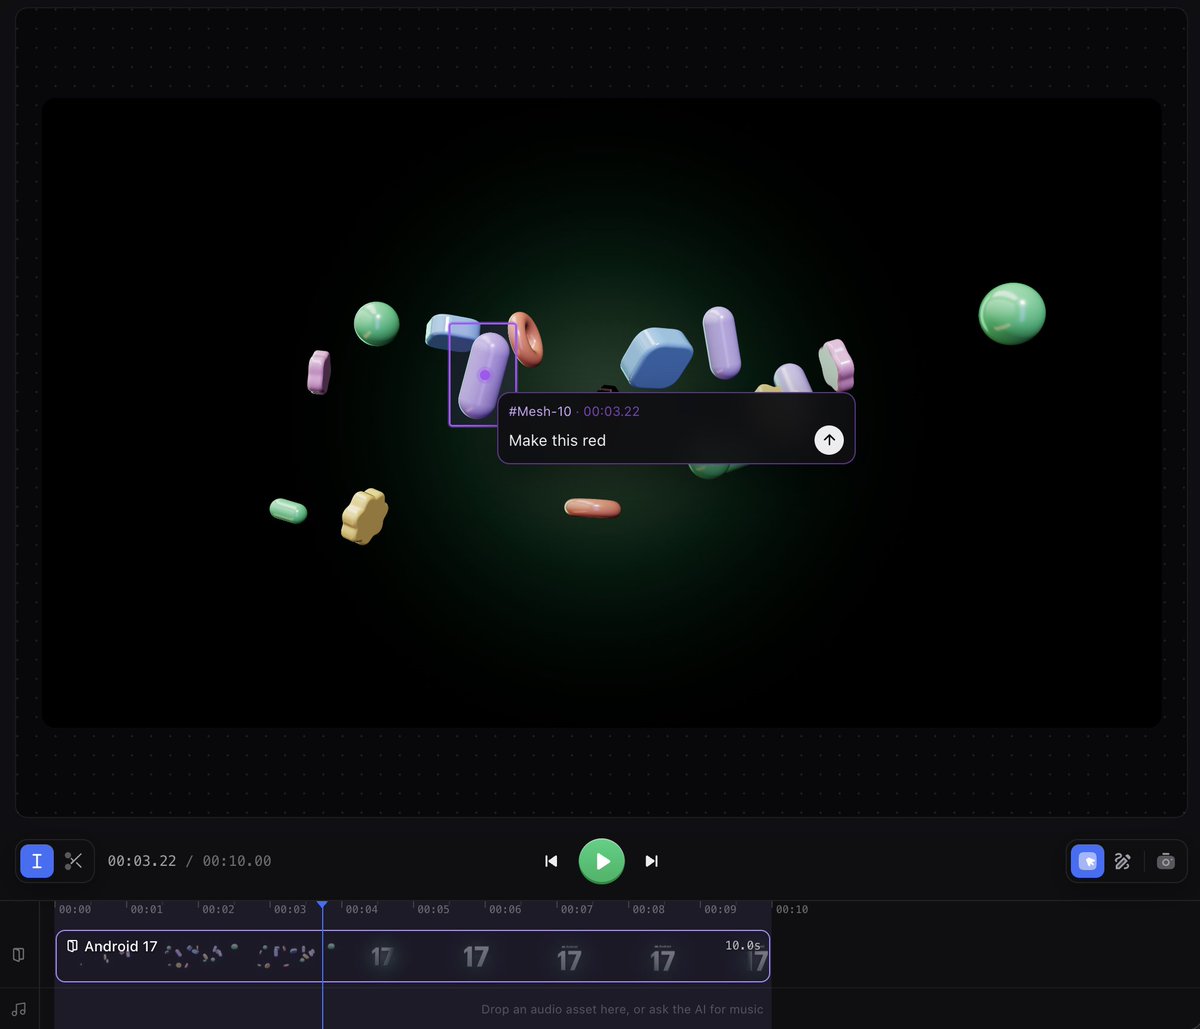
Task: Activate the pointer select tool
Action: (x=1088, y=861)
